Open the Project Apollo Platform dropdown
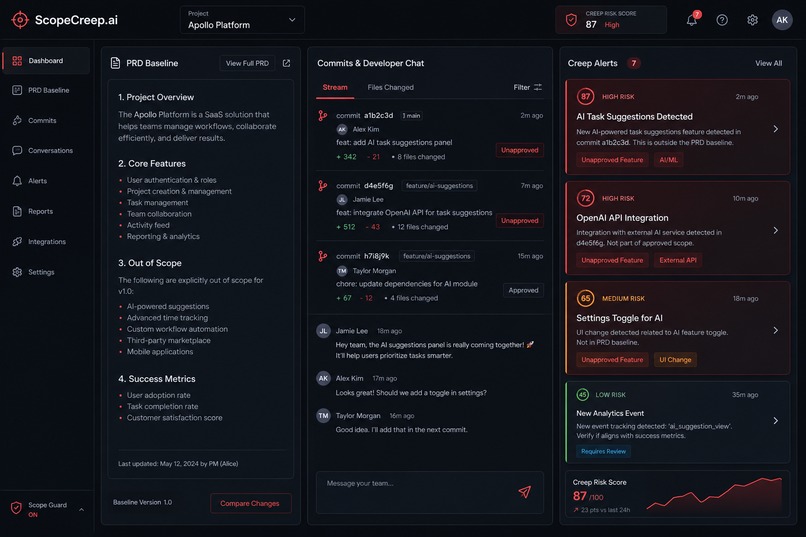The height and width of the screenshot is (537, 806). coord(242,20)
